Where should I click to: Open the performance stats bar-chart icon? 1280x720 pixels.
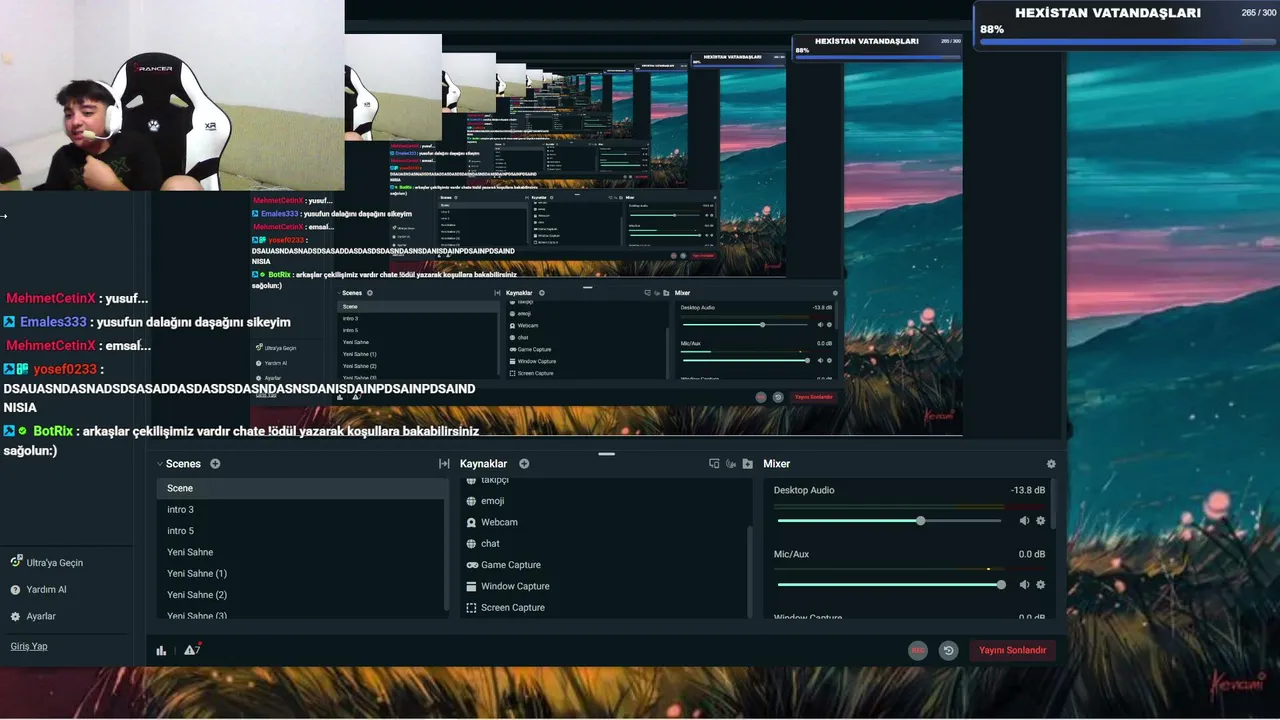(161, 650)
